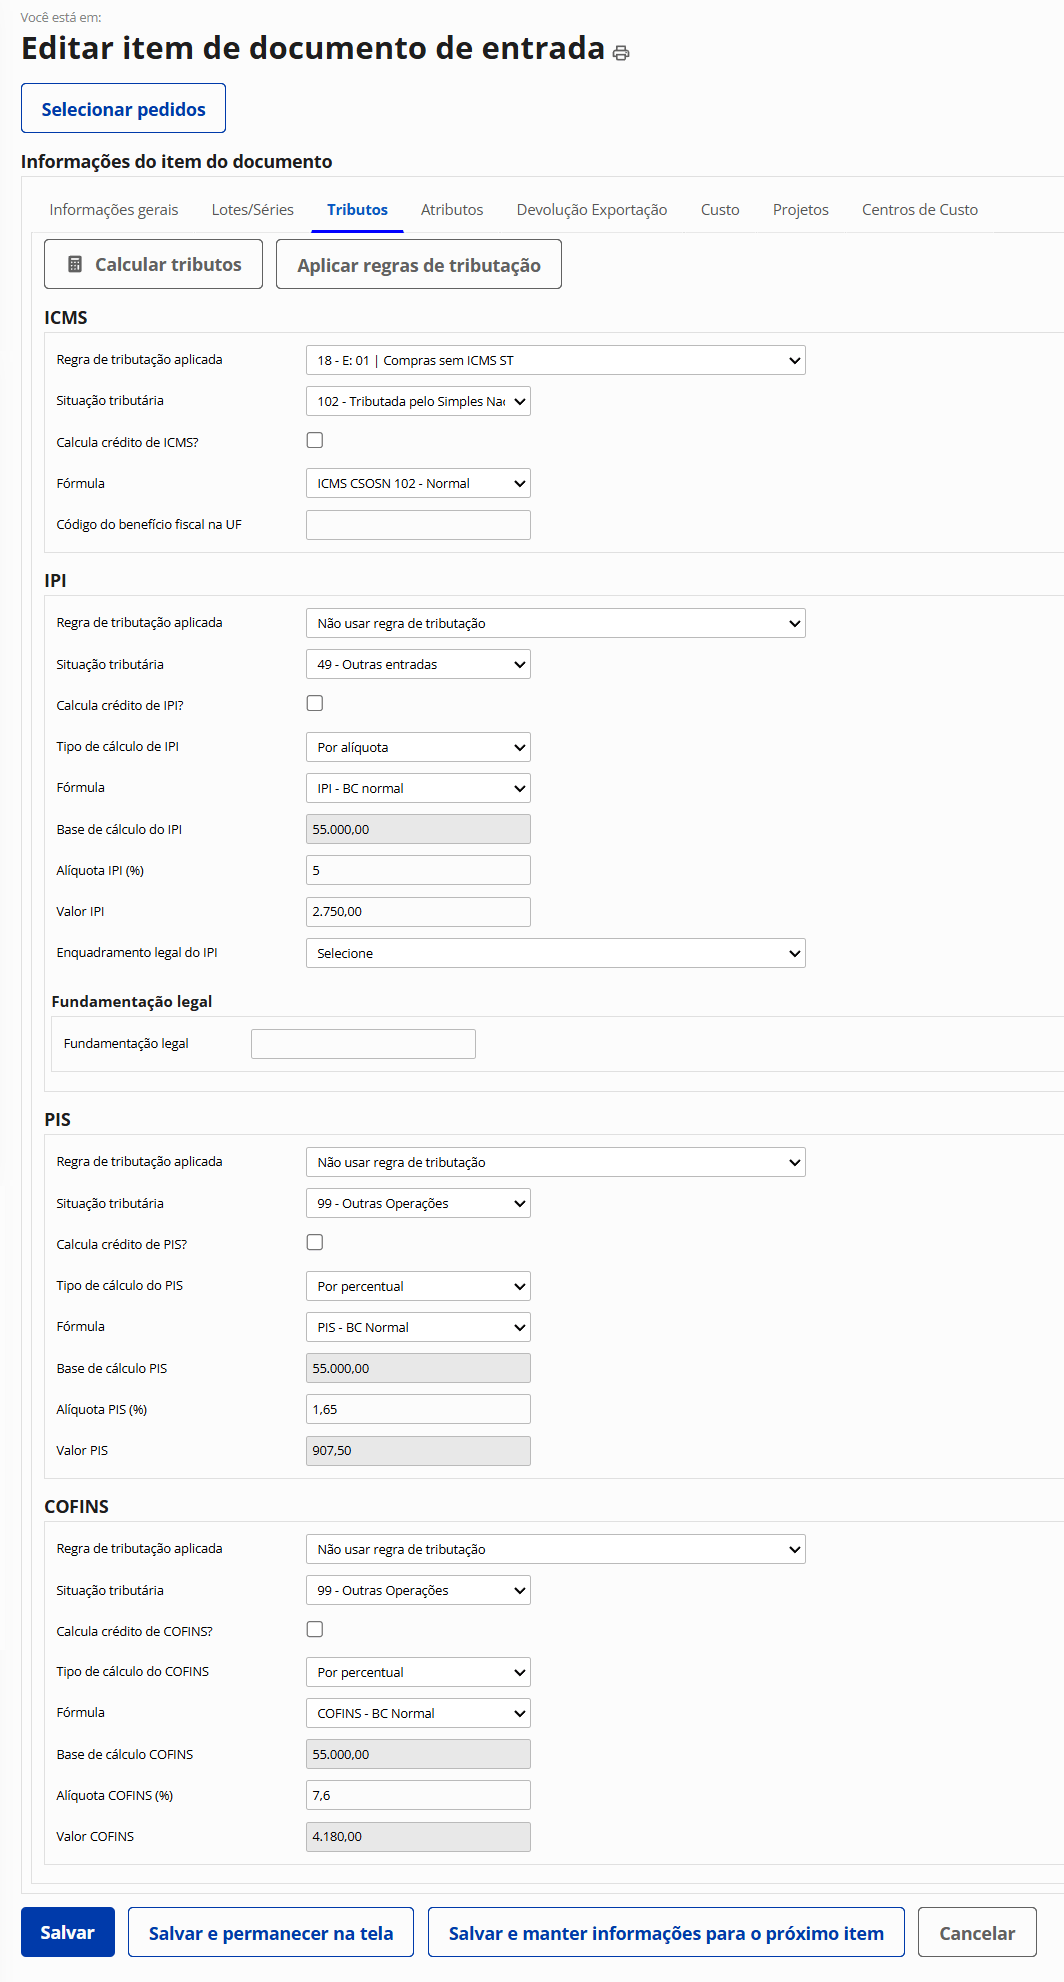Click the Selecionar pedidos button
Viewport: 1064px width, 1982px height.
[123, 109]
